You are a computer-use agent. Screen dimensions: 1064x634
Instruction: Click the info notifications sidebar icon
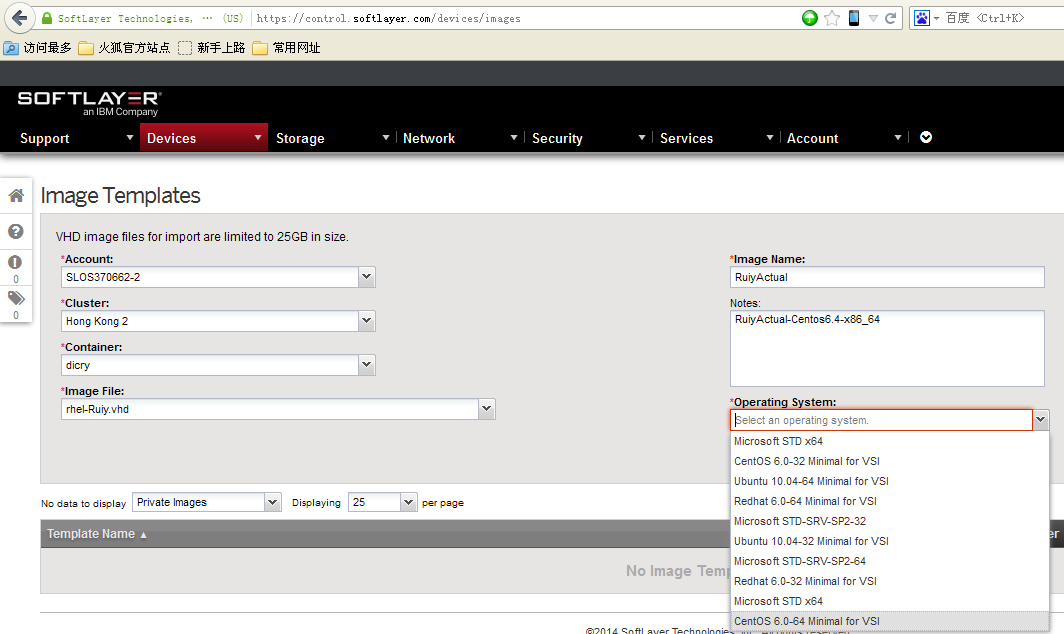click(15, 262)
